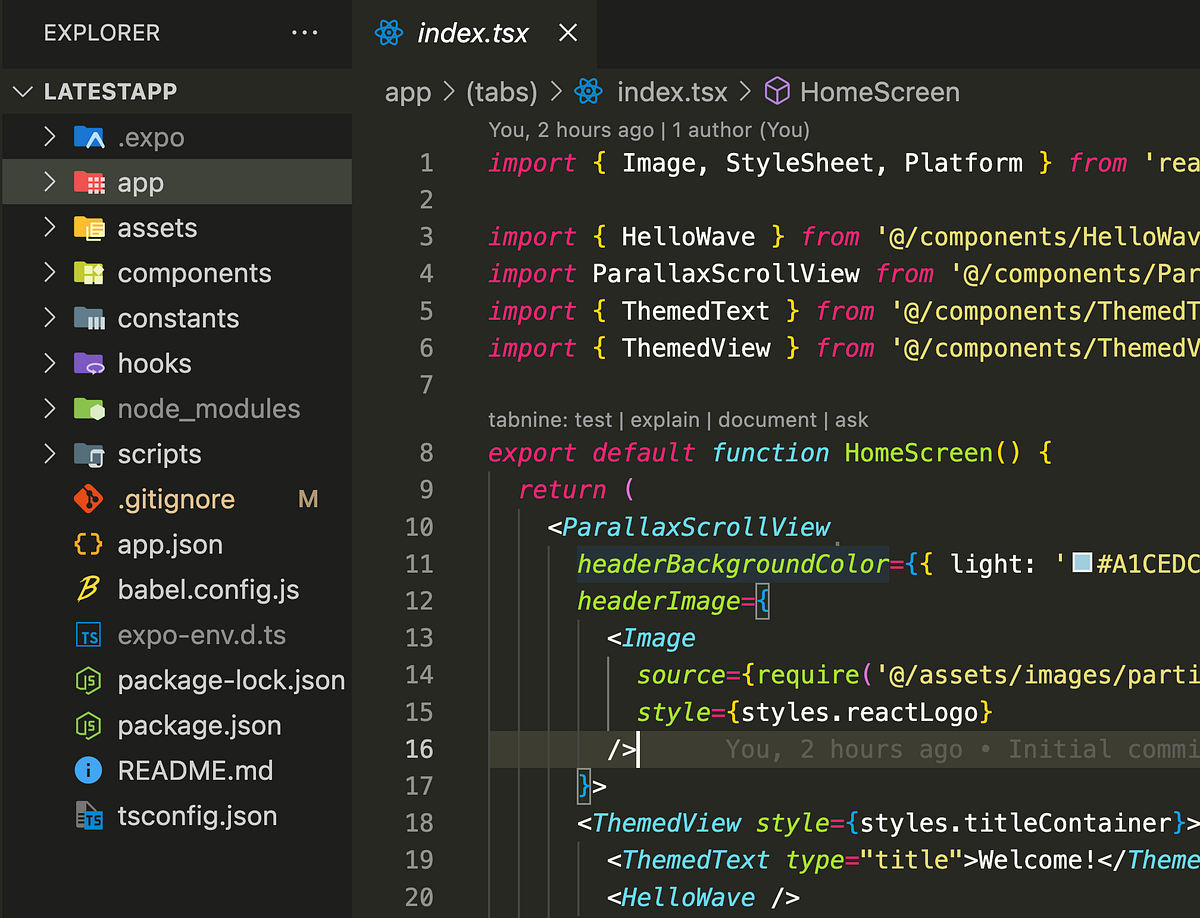Click the TS icon beside expo-env.d.ts
The width and height of the screenshot is (1200, 918).
click(x=89, y=635)
